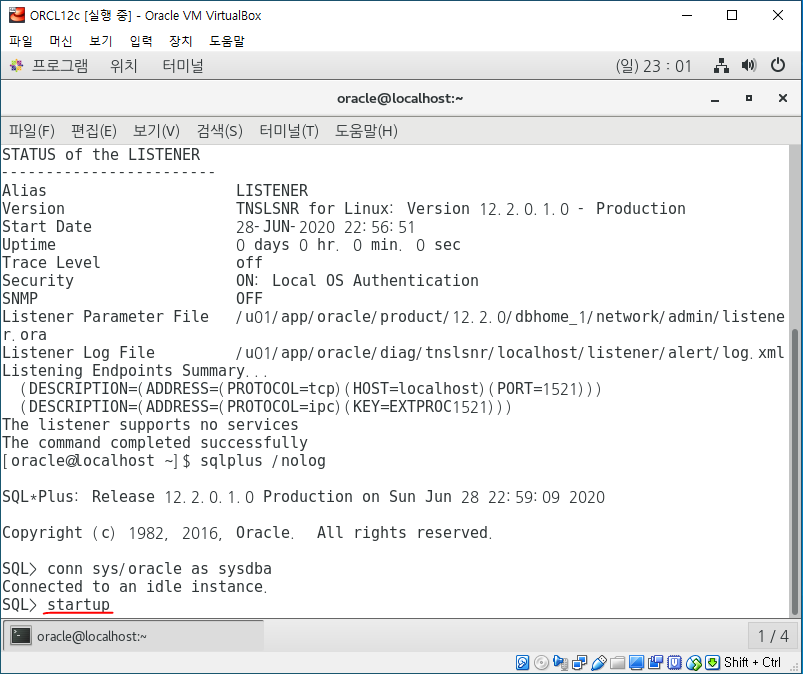Click VirtualBox hard disk activity icon

point(522,662)
